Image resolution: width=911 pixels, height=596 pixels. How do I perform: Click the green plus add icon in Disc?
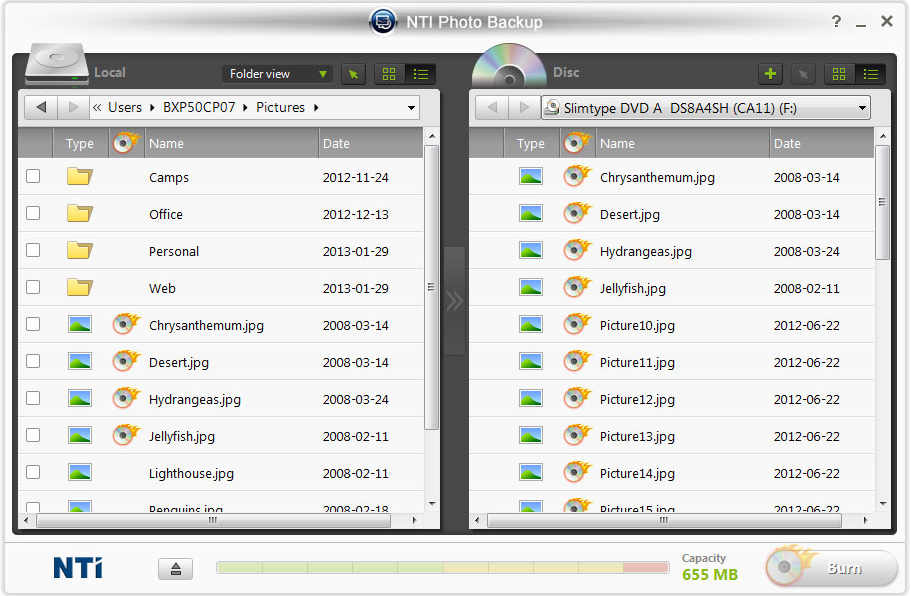pyautogui.click(x=770, y=74)
